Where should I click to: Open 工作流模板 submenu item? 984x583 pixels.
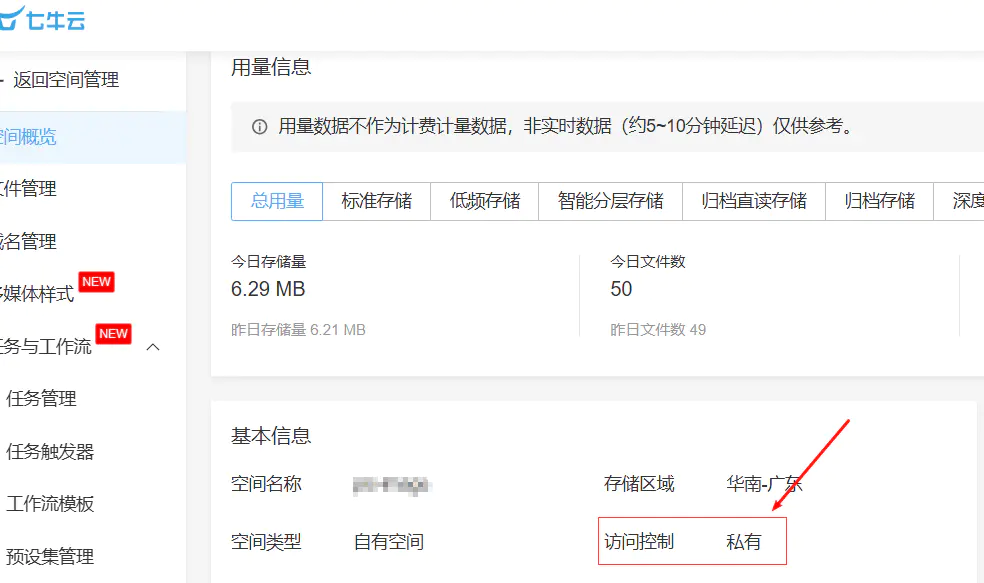50,504
